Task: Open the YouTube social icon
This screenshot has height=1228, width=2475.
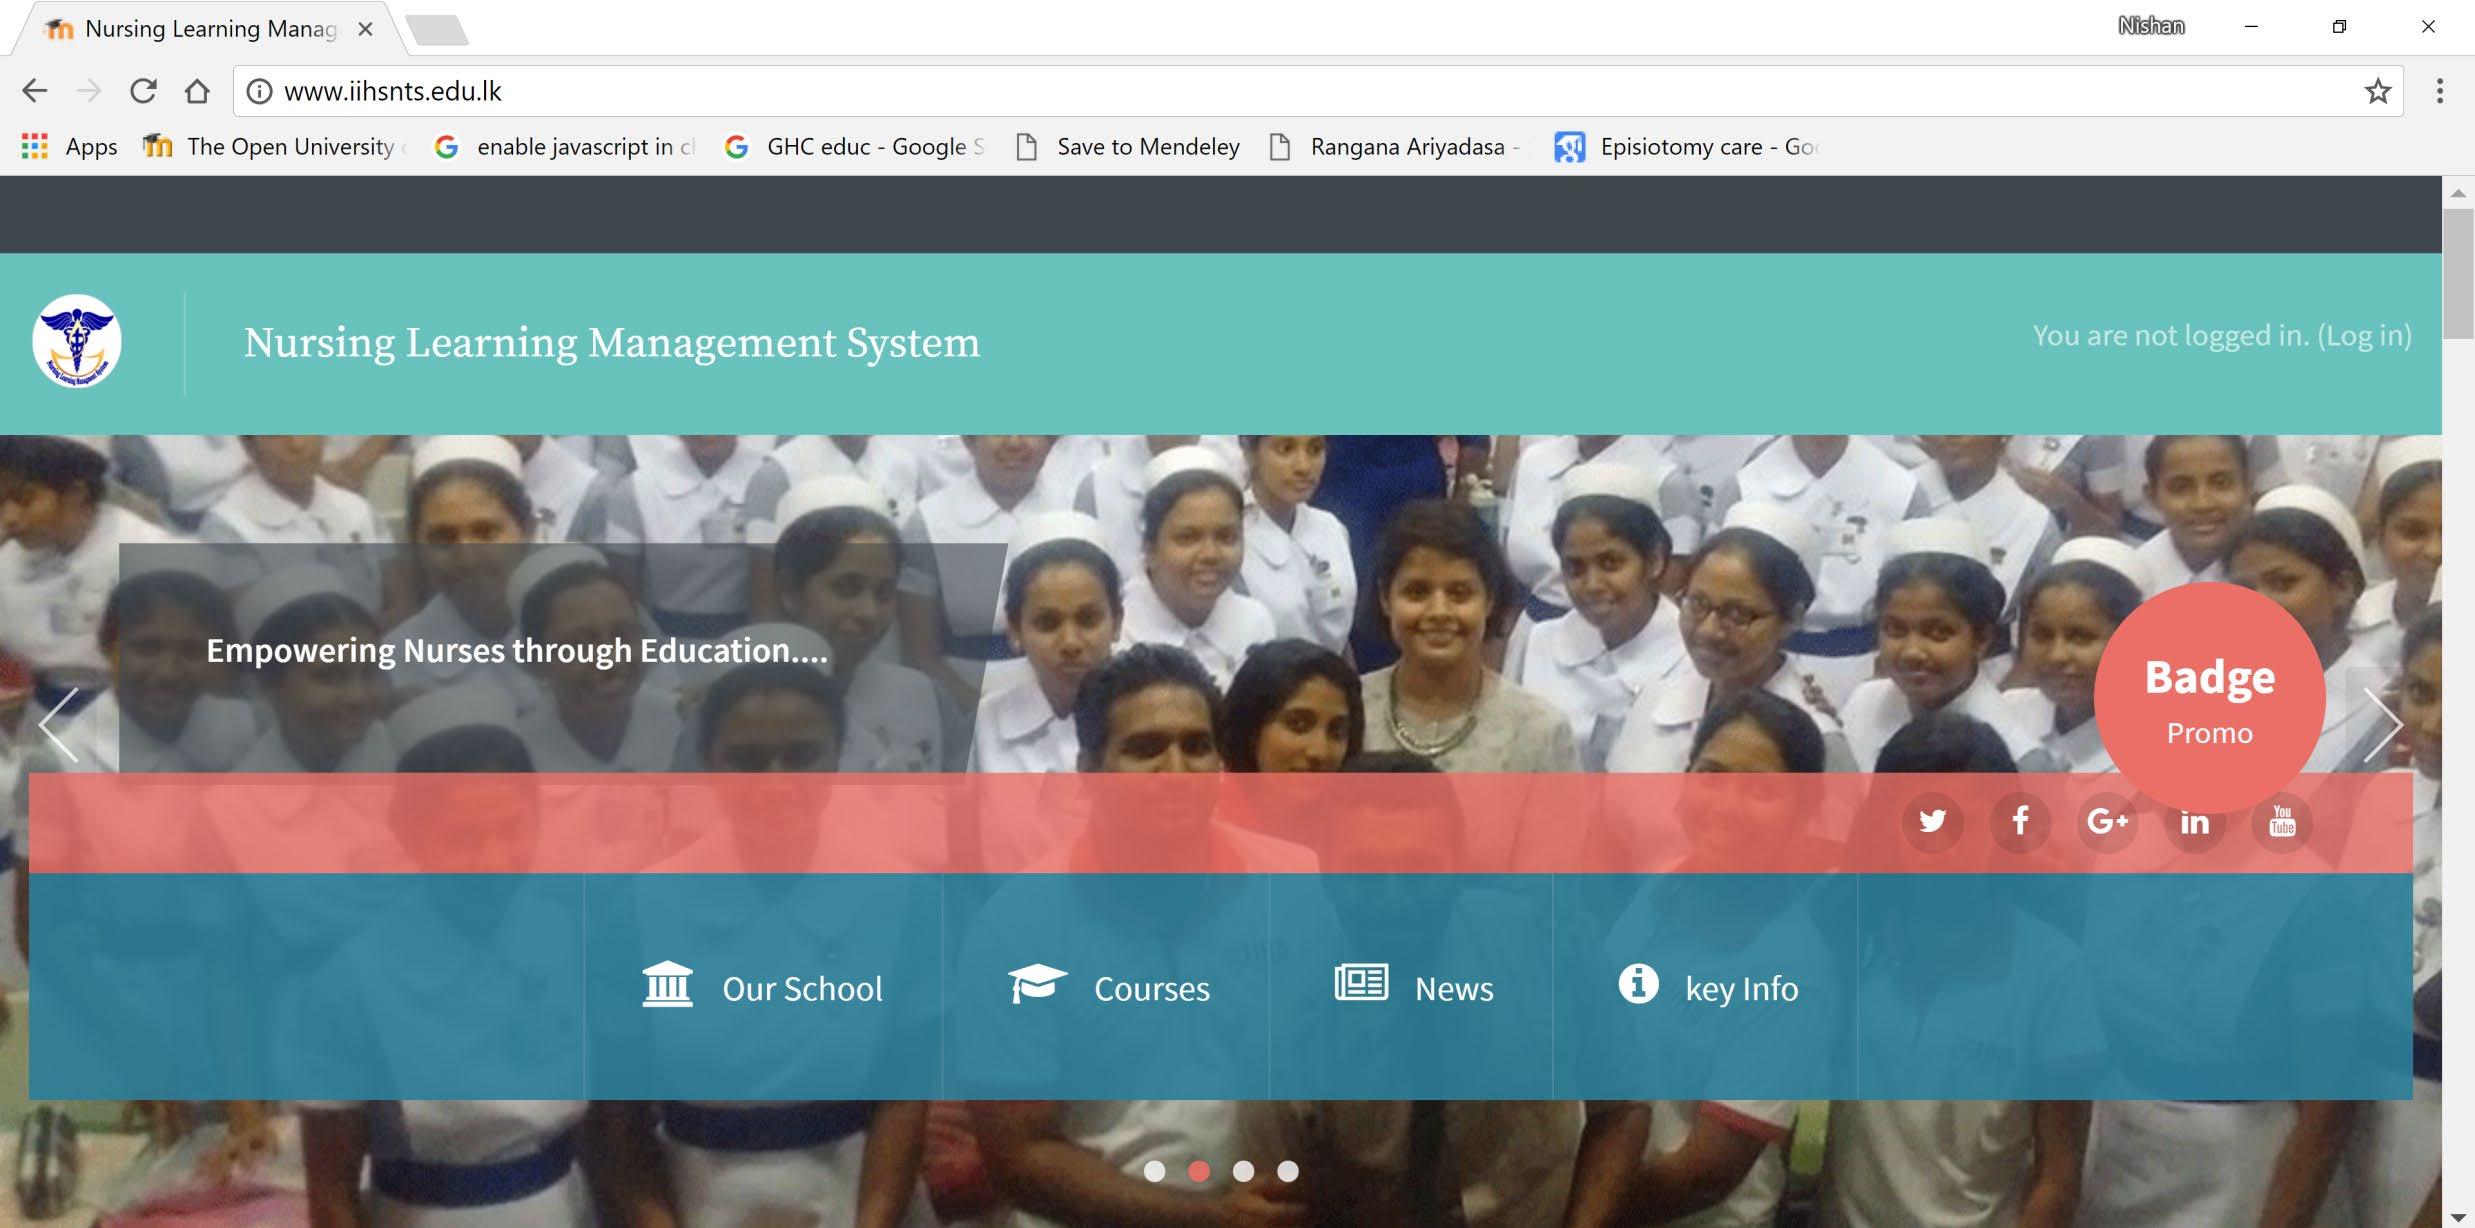Action: pos(2282,822)
